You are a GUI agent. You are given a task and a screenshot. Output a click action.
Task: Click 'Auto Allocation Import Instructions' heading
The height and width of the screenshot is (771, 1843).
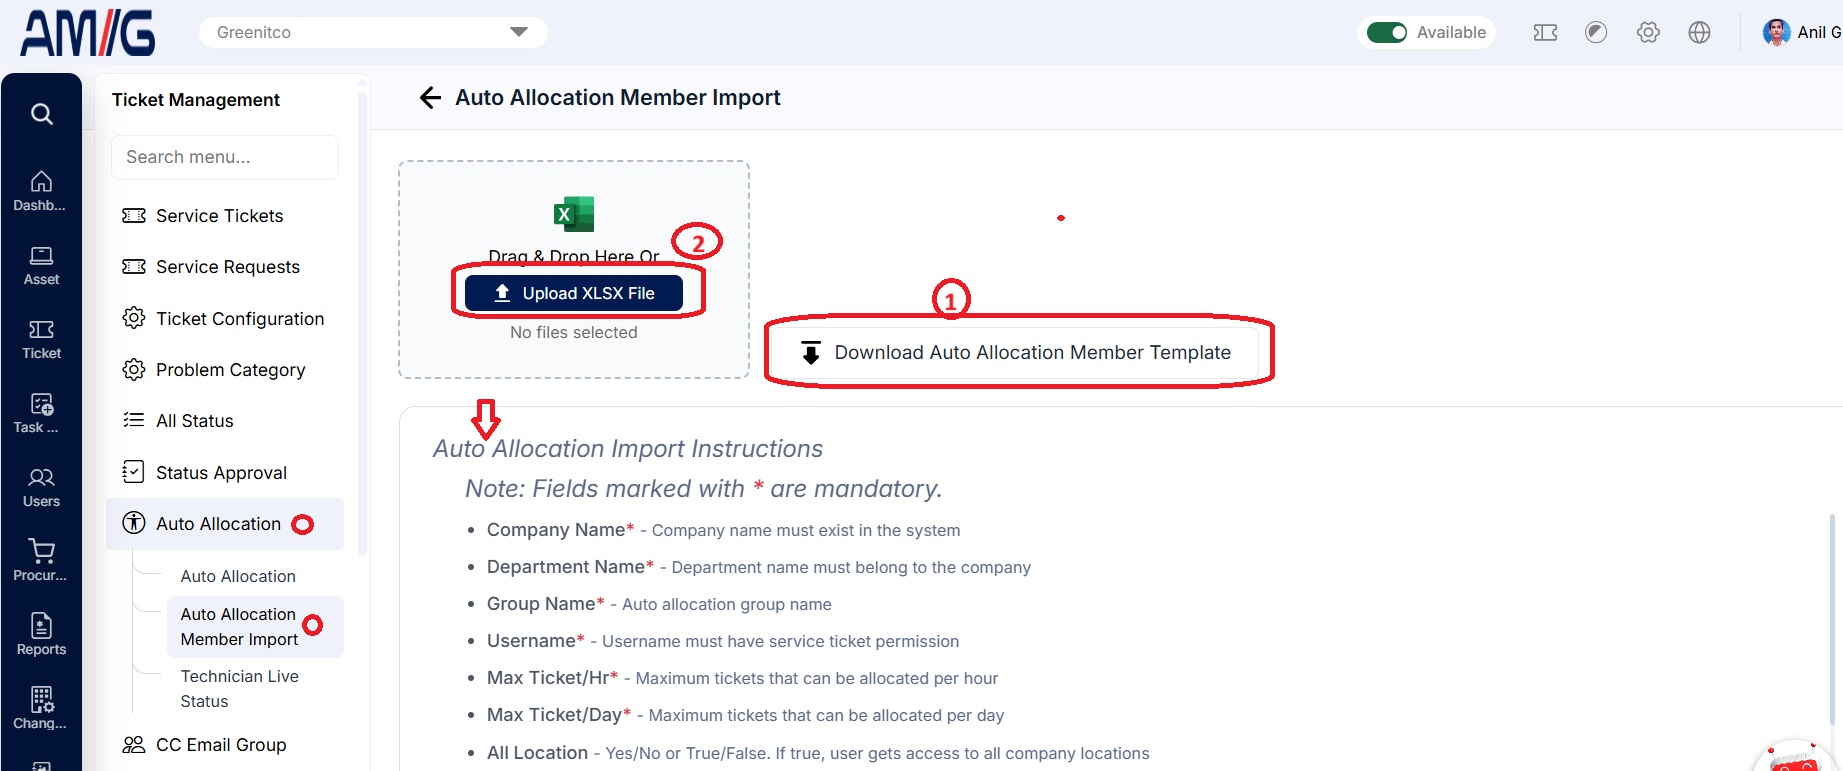coord(628,449)
